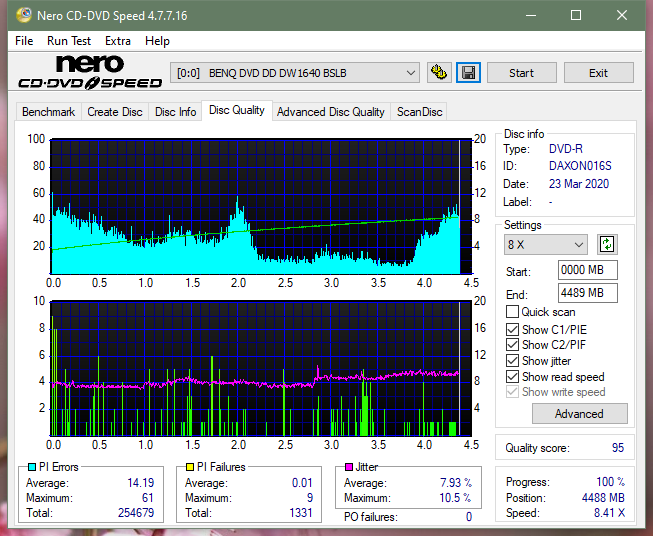653x536 pixels.
Task: Switch to the ScanDisc tab
Action: click(419, 112)
